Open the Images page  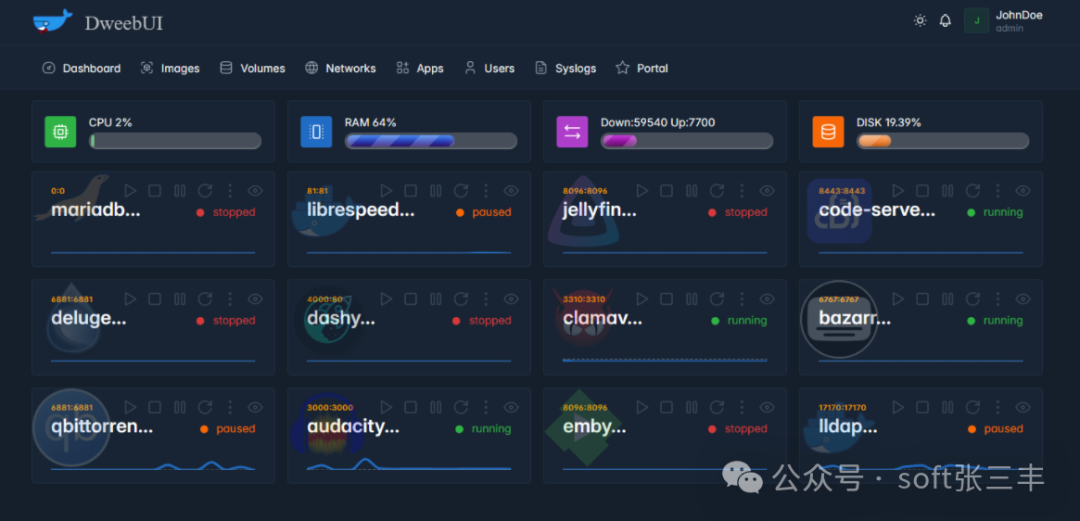click(170, 68)
